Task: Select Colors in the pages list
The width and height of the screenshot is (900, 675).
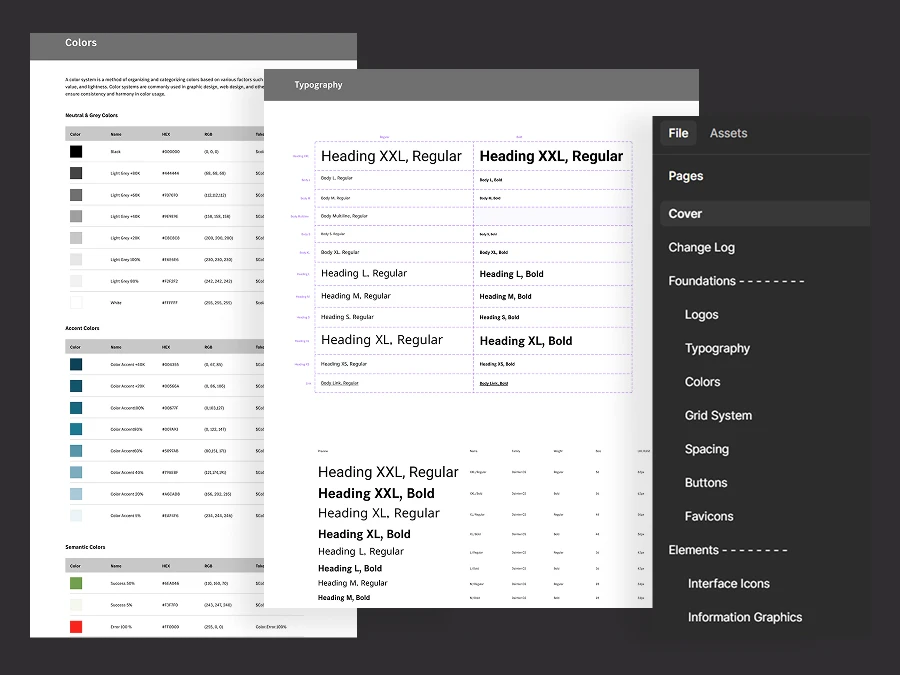Action: pos(702,382)
